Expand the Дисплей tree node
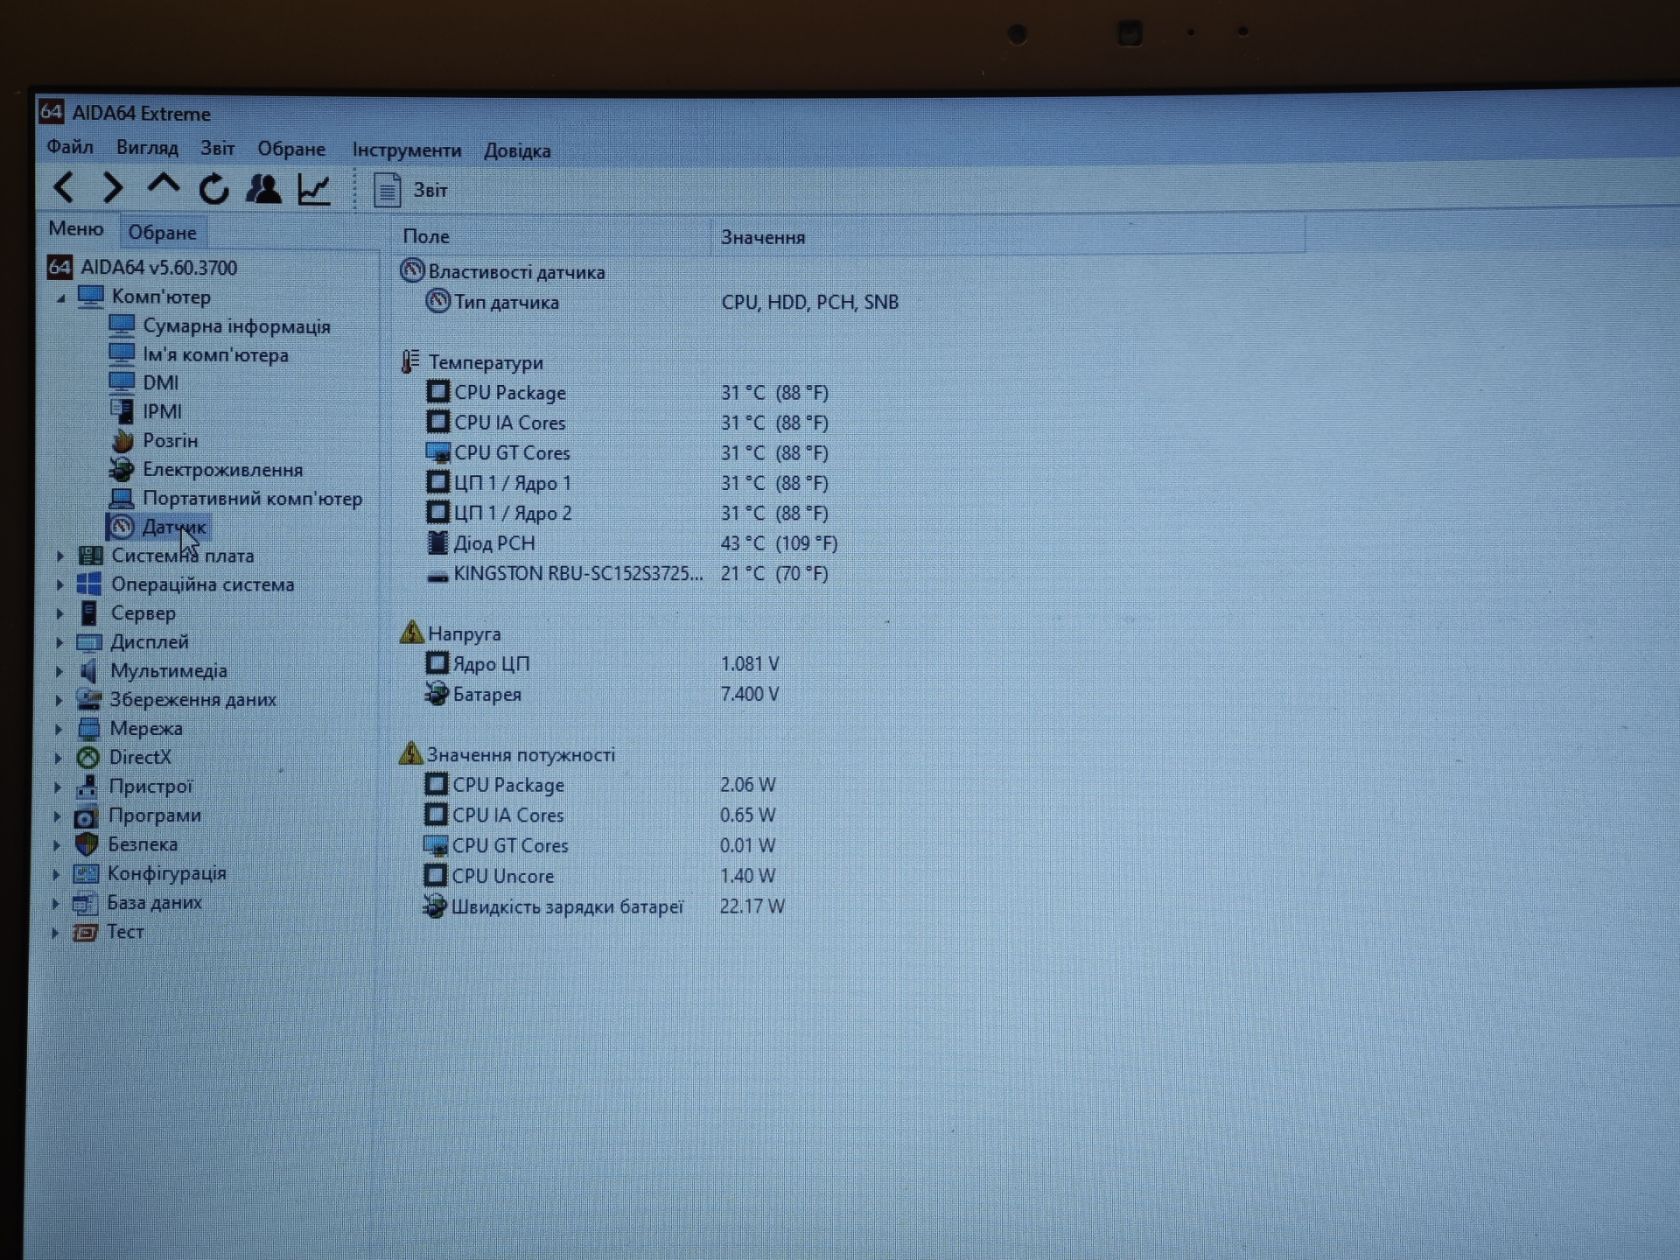1680x1260 pixels. tap(59, 643)
